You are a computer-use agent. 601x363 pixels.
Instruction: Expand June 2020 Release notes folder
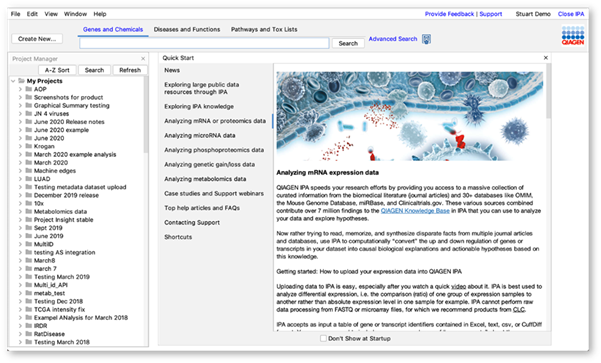tap(20, 122)
